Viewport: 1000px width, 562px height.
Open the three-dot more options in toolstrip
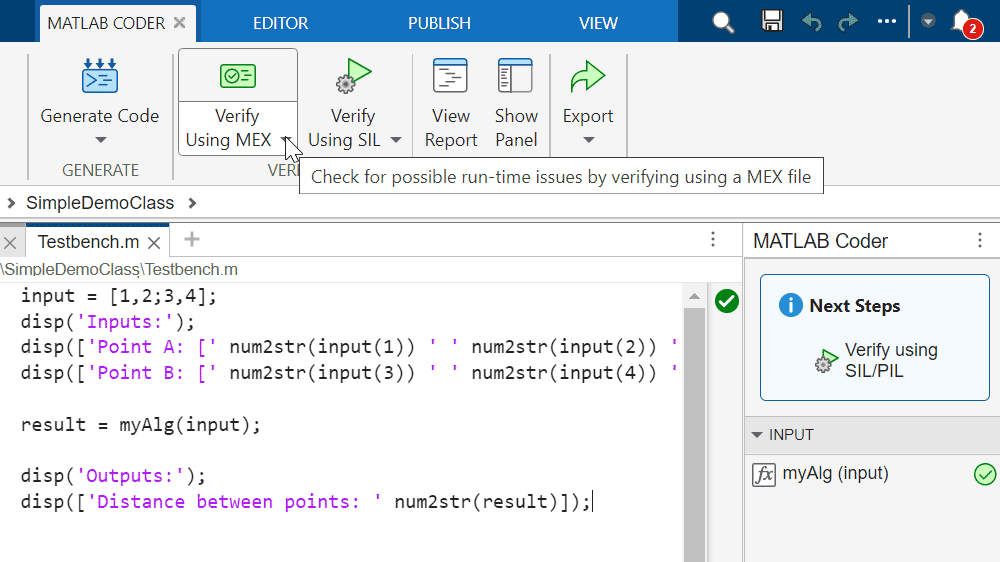coord(886,21)
